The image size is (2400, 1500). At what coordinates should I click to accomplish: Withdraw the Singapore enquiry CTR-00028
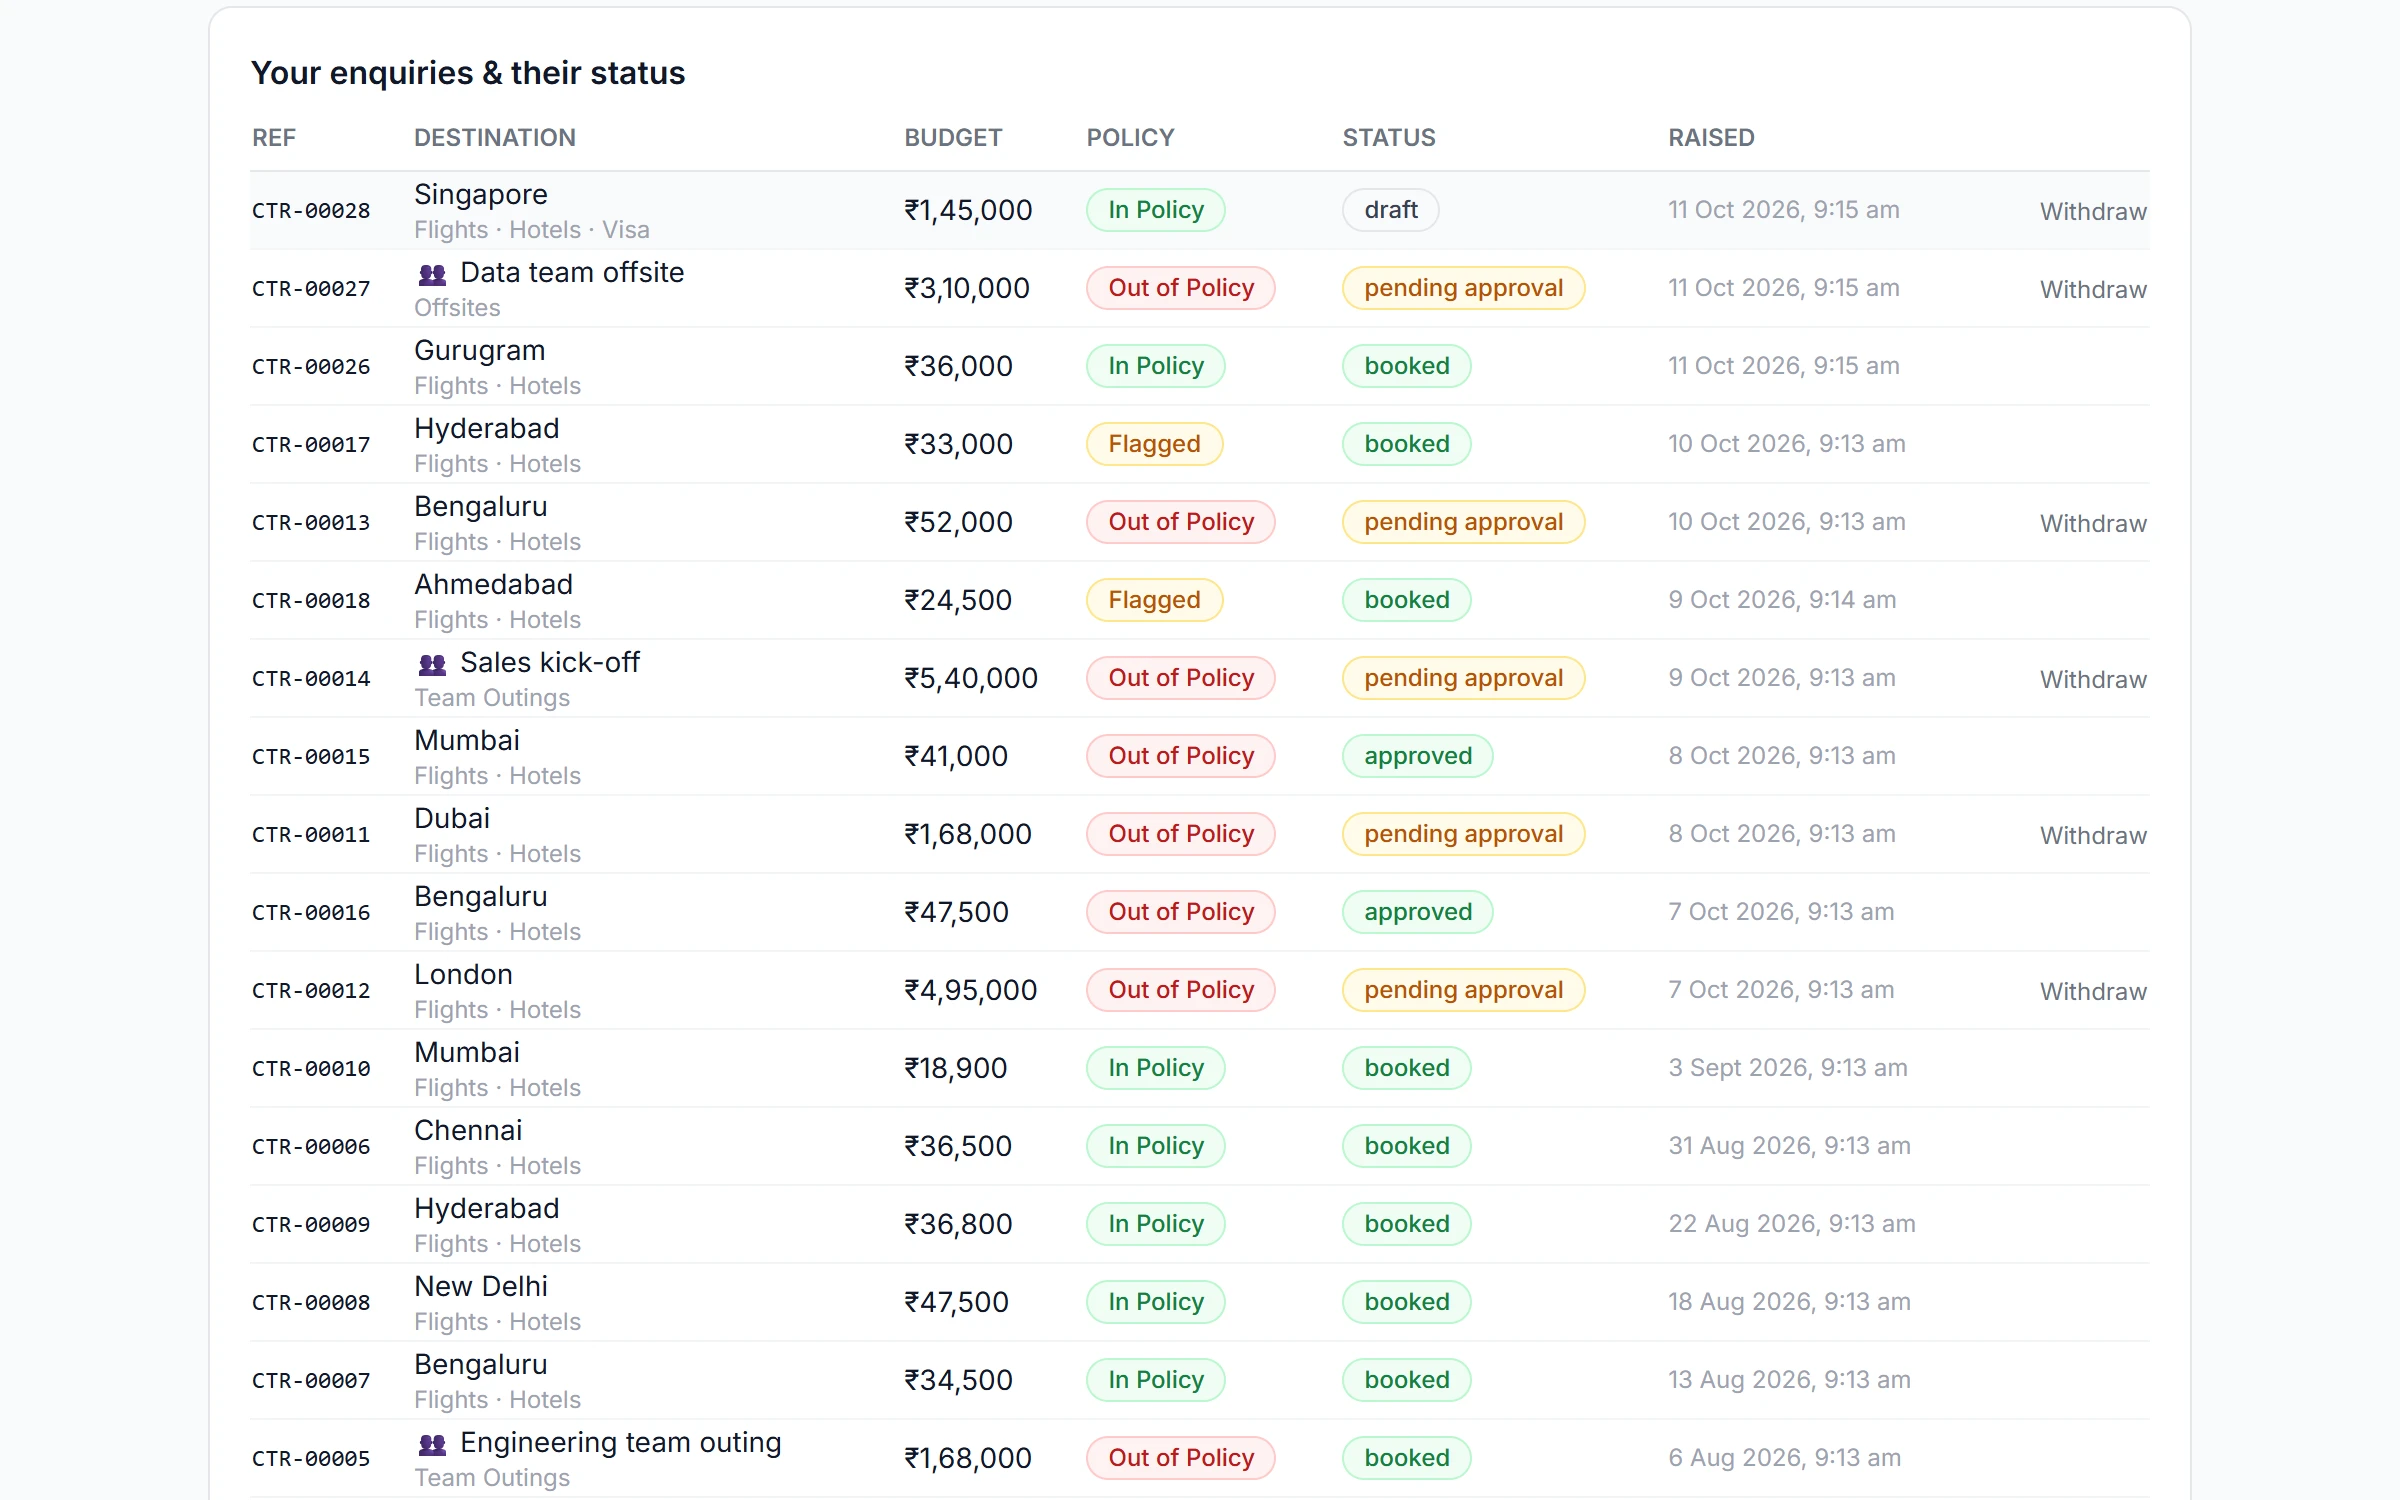pos(2093,211)
